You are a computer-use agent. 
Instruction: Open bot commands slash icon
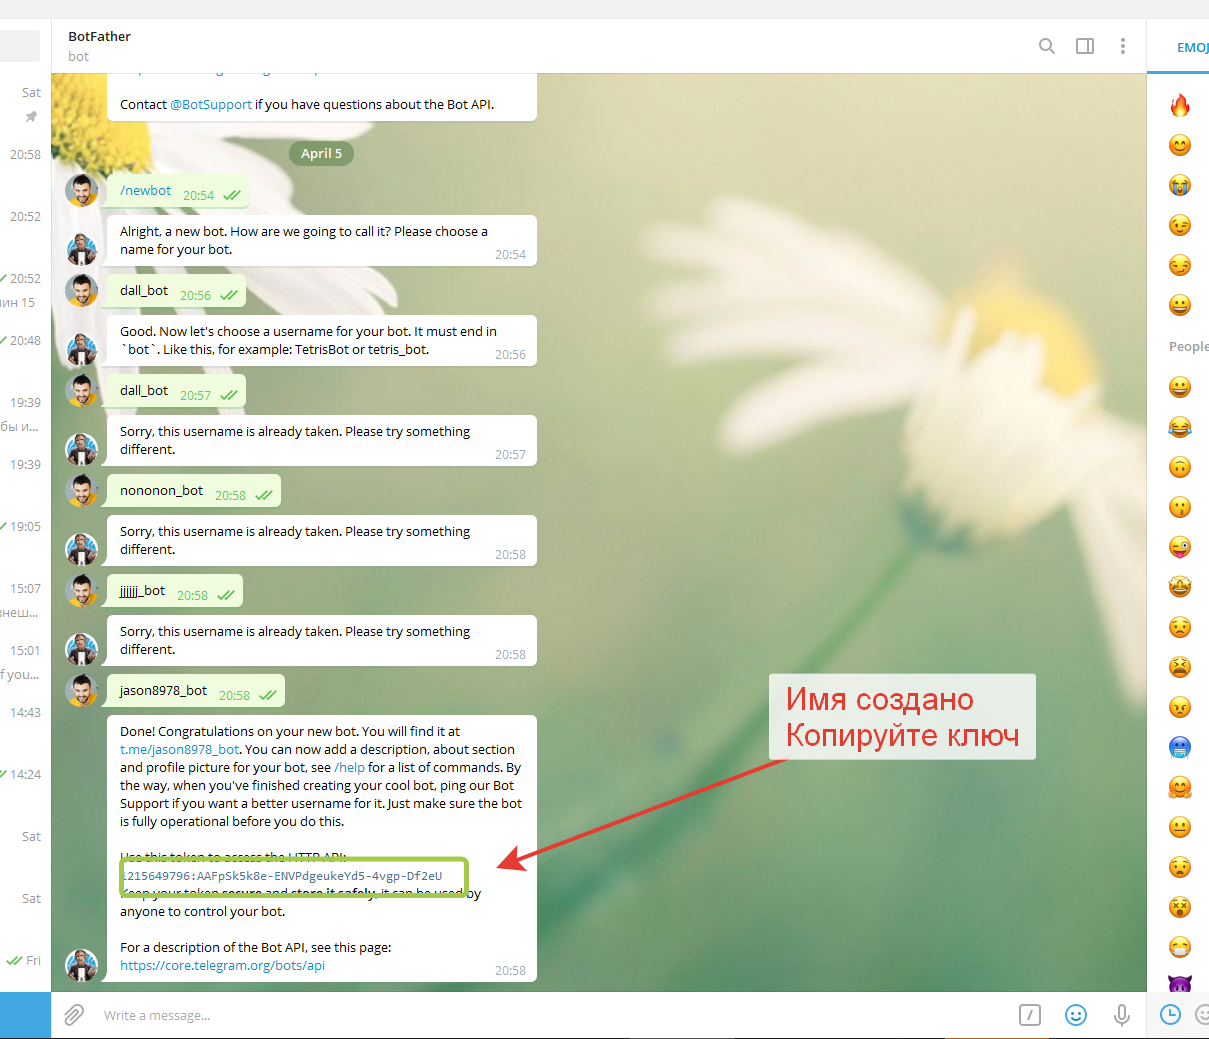click(x=1030, y=1015)
